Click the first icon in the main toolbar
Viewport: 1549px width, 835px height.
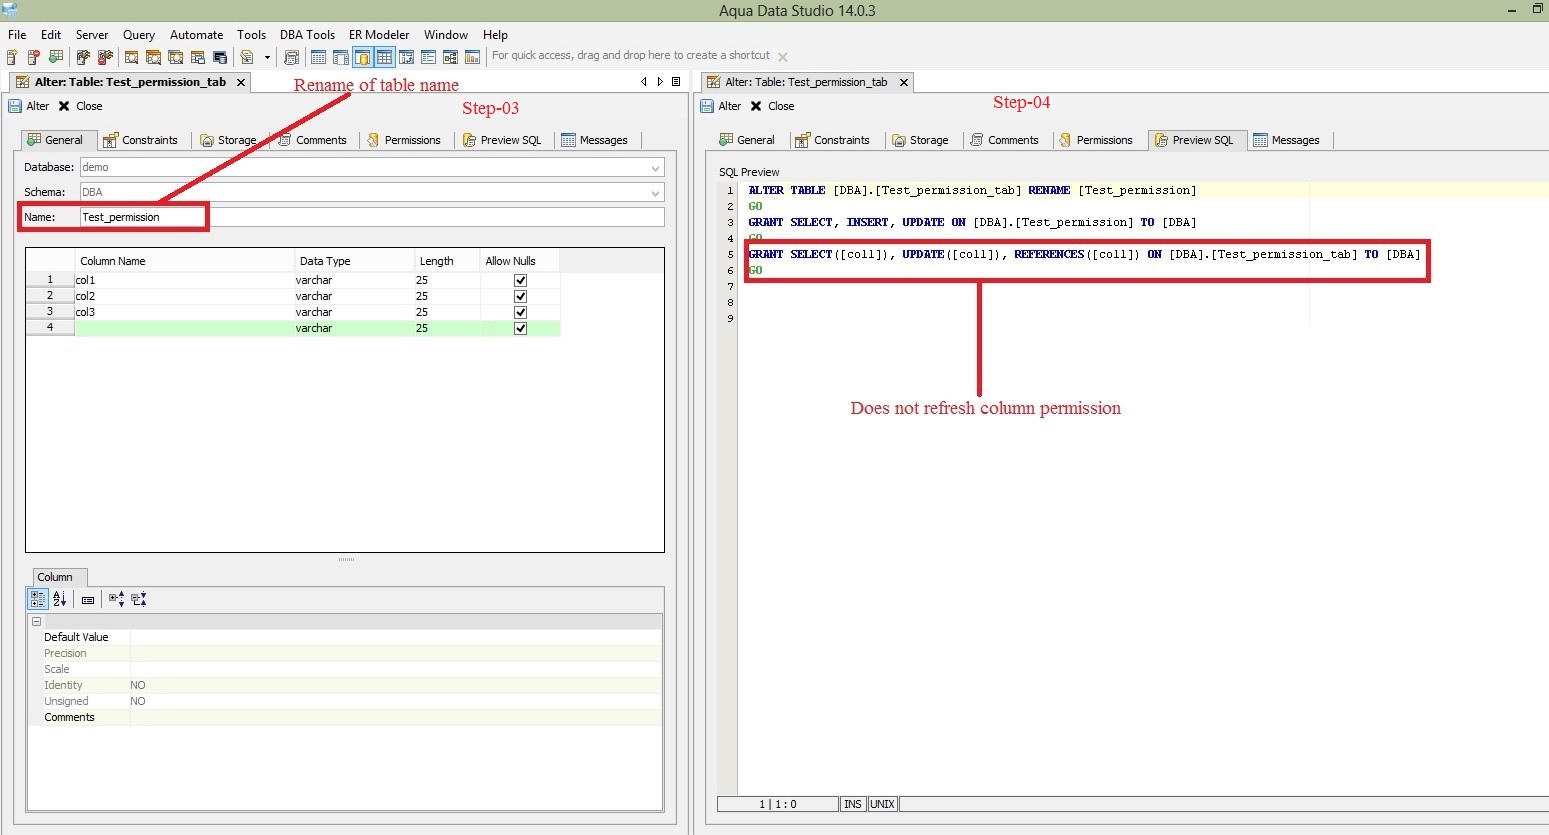point(12,57)
